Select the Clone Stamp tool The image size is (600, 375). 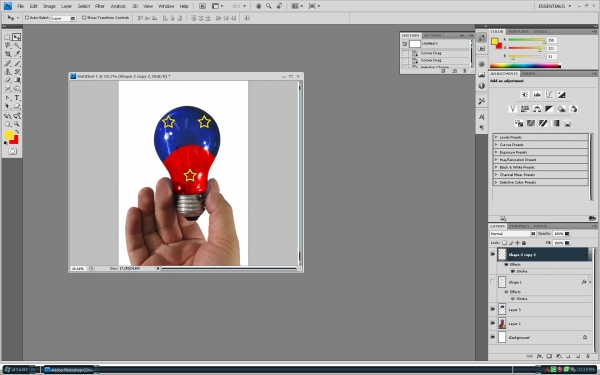click(7, 72)
